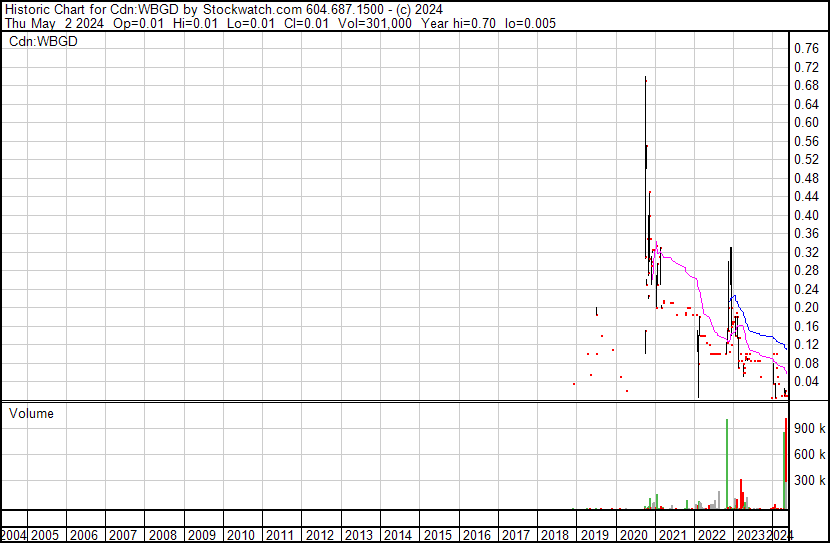Click the date 'Thu May 2 2024'
Viewport: 830px width, 543px height.
[x=55, y=24]
